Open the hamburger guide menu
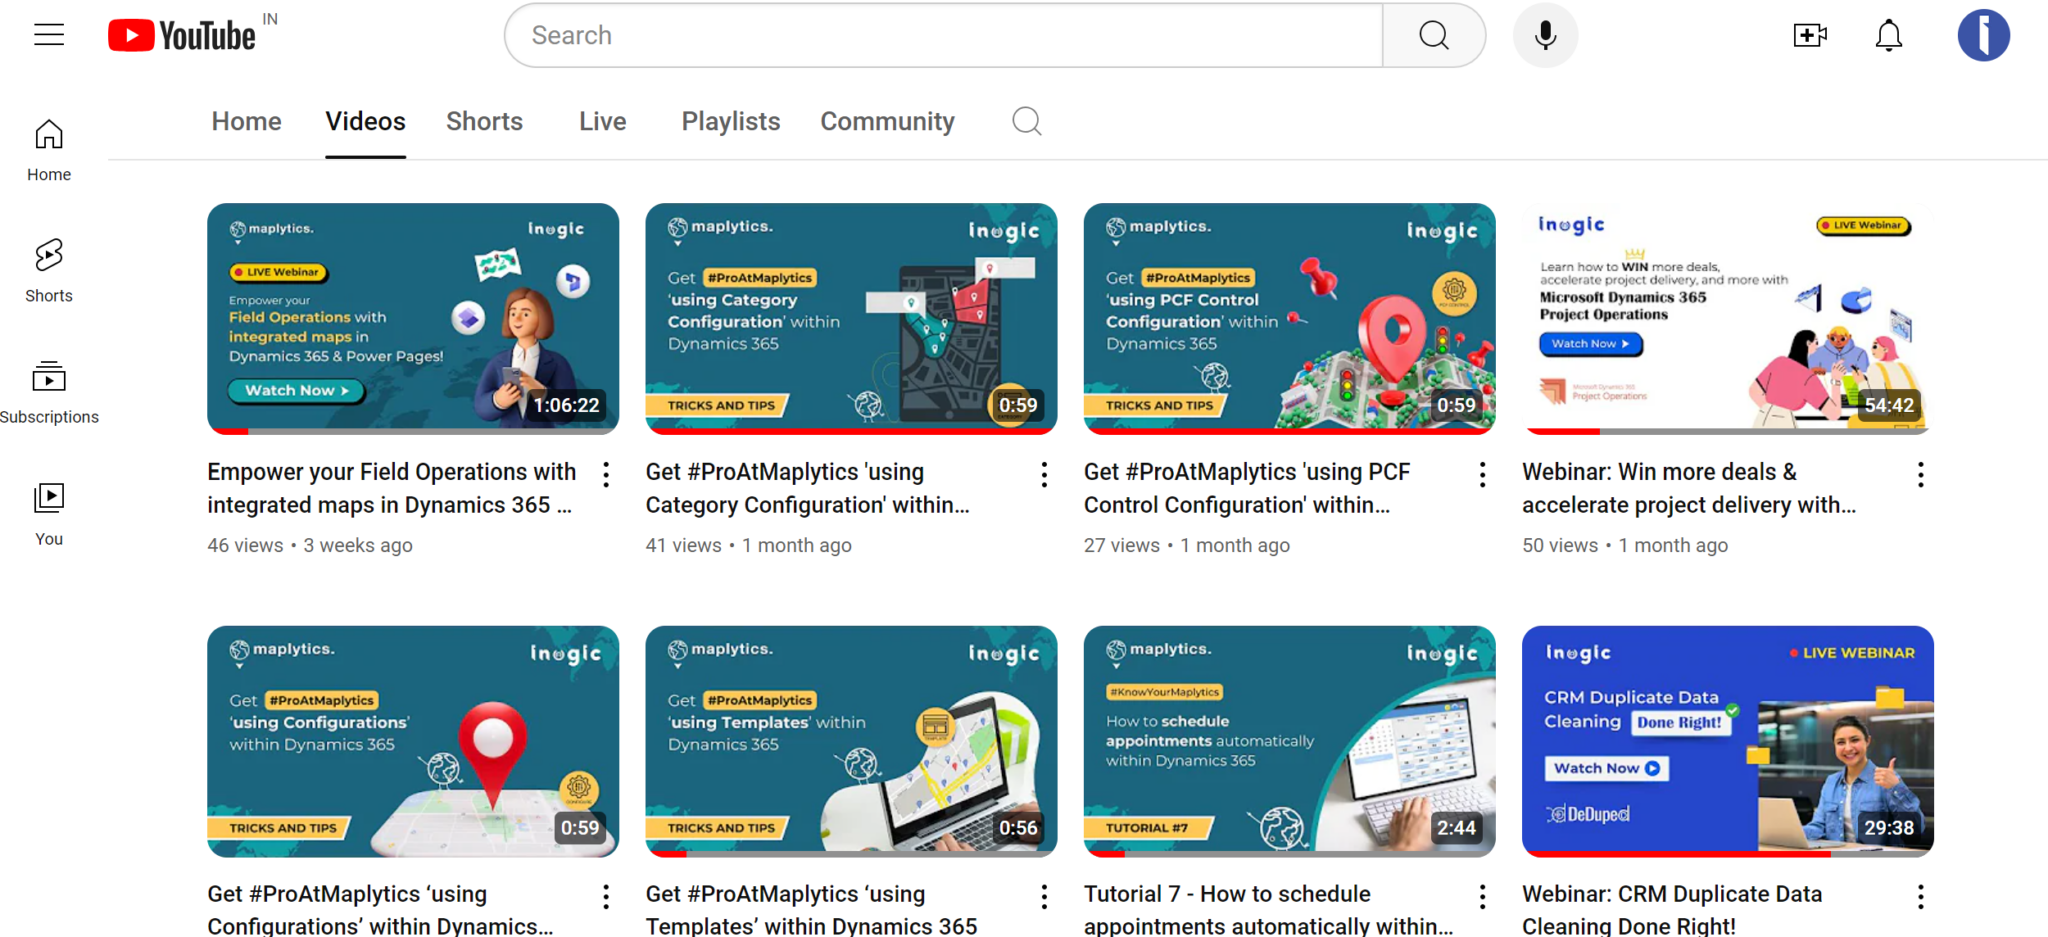The width and height of the screenshot is (2048, 937). pos(48,35)
